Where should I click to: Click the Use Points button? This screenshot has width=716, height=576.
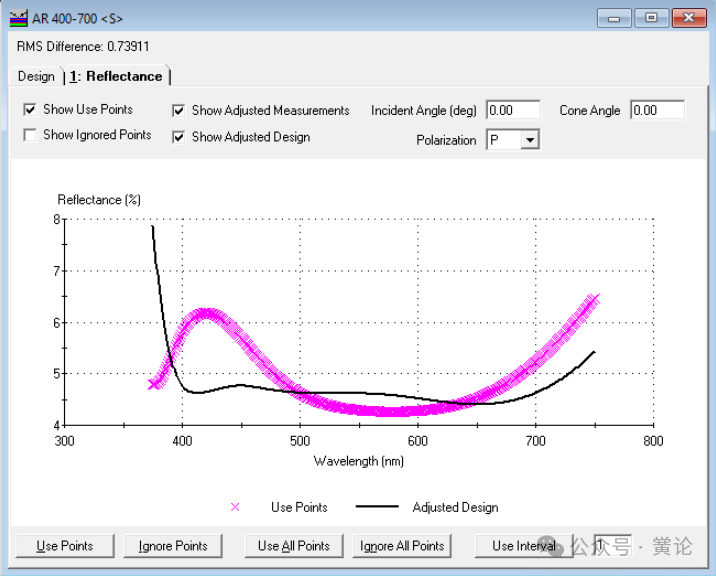(x=65, y=546)
